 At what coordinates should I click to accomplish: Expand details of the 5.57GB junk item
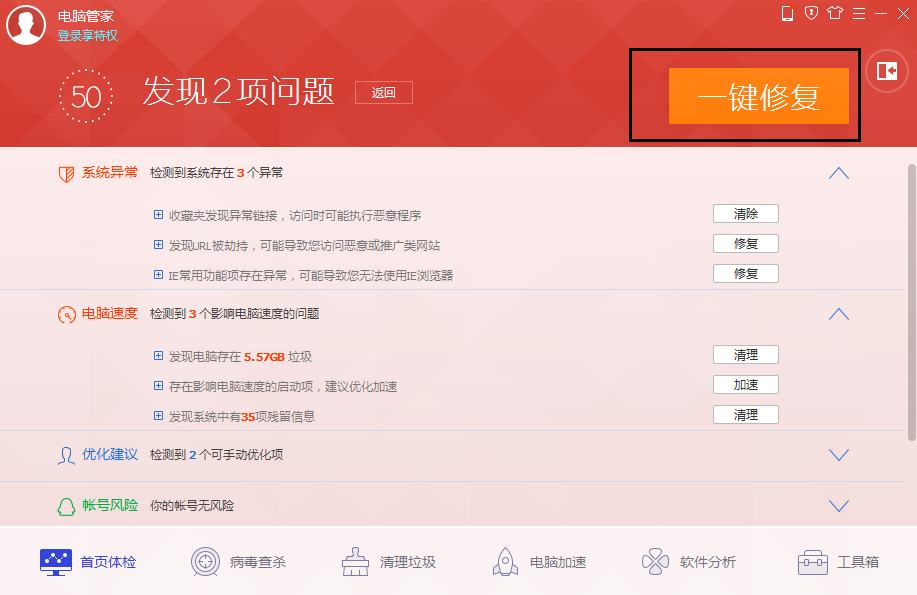[158, 354]
